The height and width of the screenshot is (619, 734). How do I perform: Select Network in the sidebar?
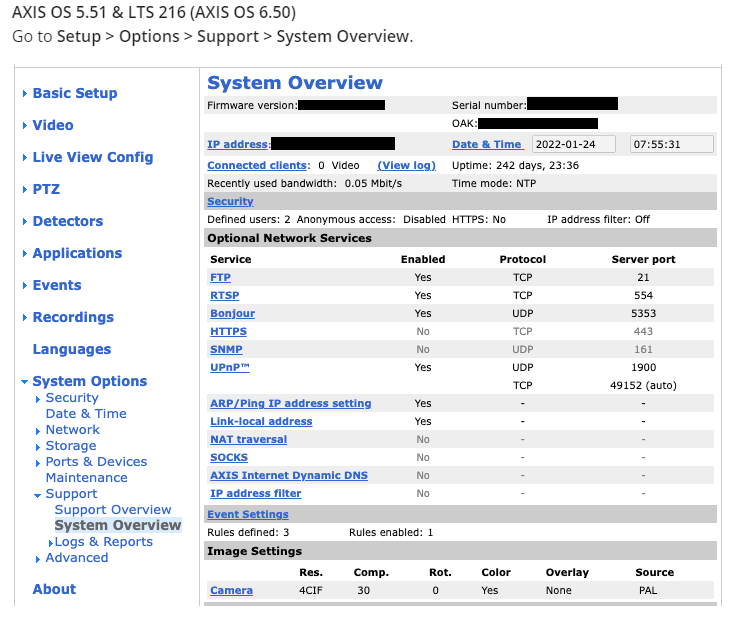point(73,430)
